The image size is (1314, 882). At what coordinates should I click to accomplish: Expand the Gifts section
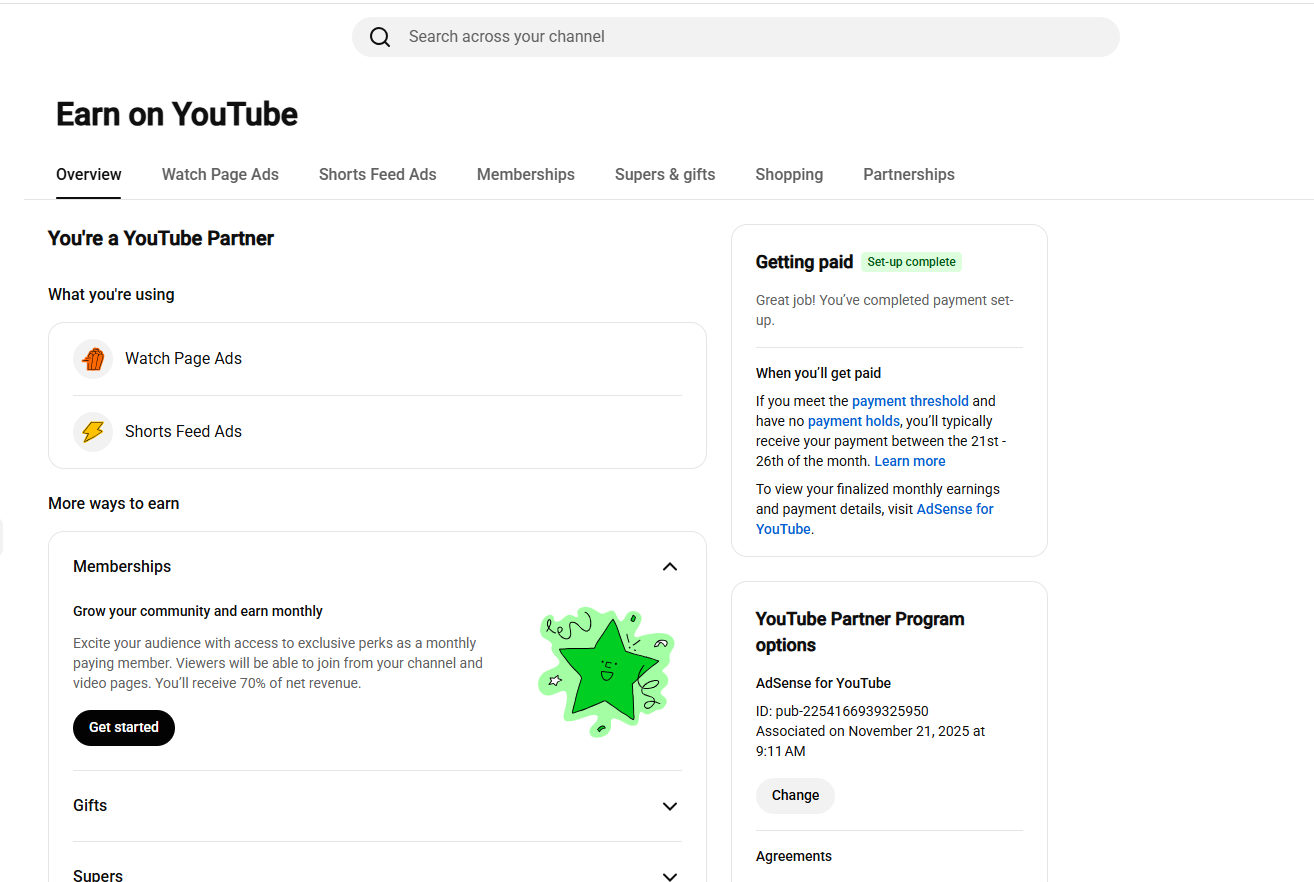(x=670, y=806)
